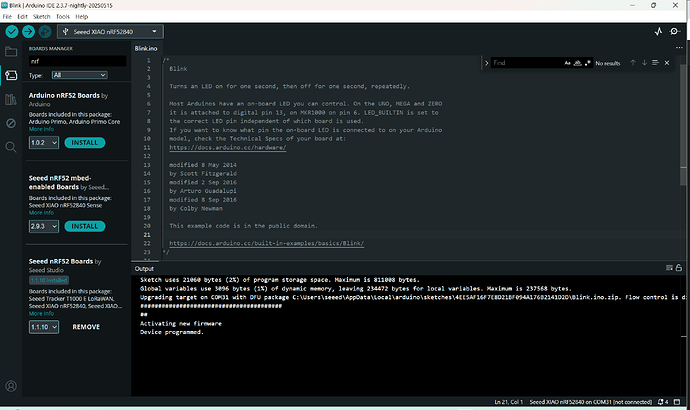The height and width of the screenshot is (410, 690).
Task: Open version dropdown showing 2.9.3
Action: coord(44,226)
